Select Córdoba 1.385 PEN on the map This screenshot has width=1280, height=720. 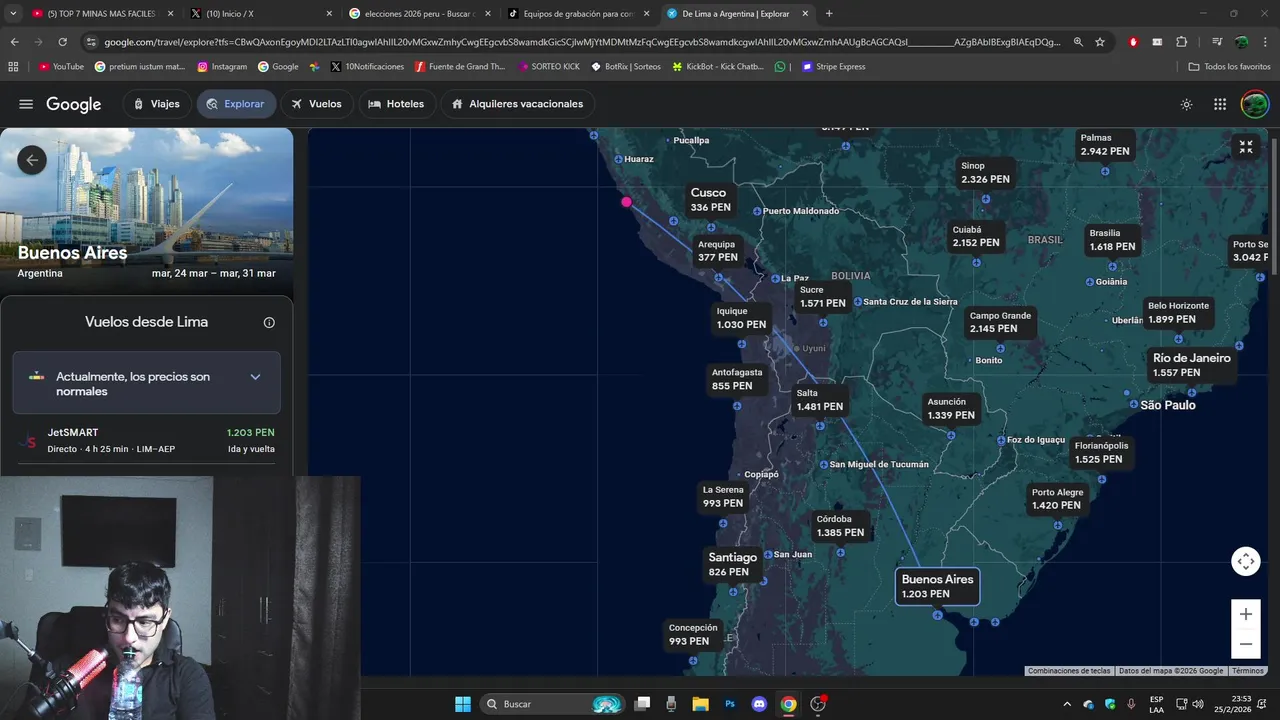840,526
